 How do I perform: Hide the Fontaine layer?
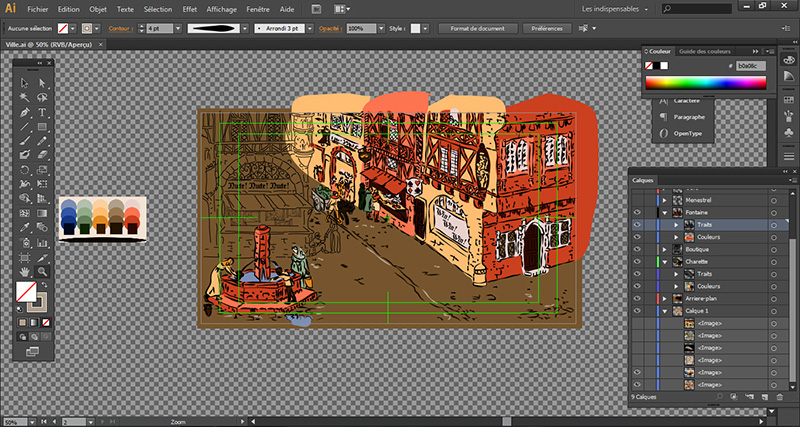click(x=636, y=213)
